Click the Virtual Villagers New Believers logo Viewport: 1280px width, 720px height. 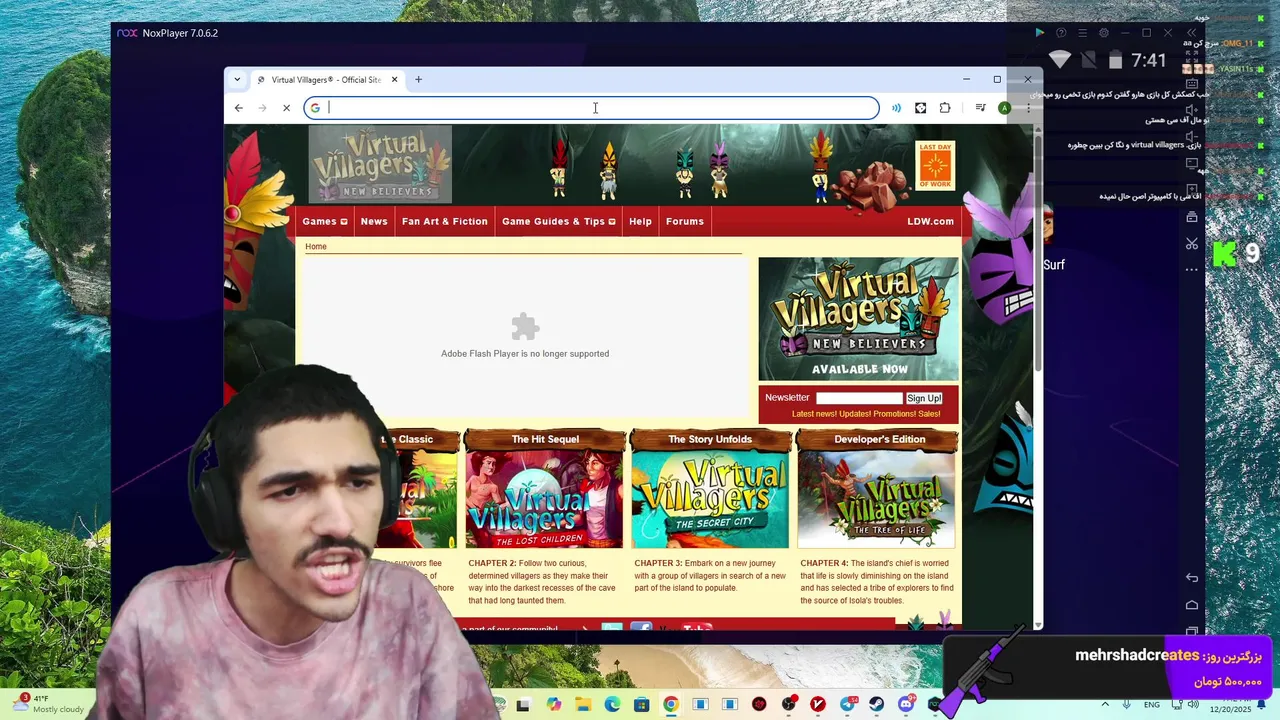[380, 164]
